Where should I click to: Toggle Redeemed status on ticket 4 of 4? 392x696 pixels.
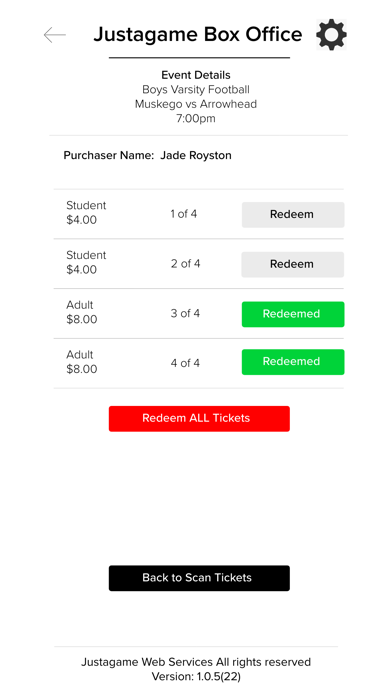(x=293, y=362)
